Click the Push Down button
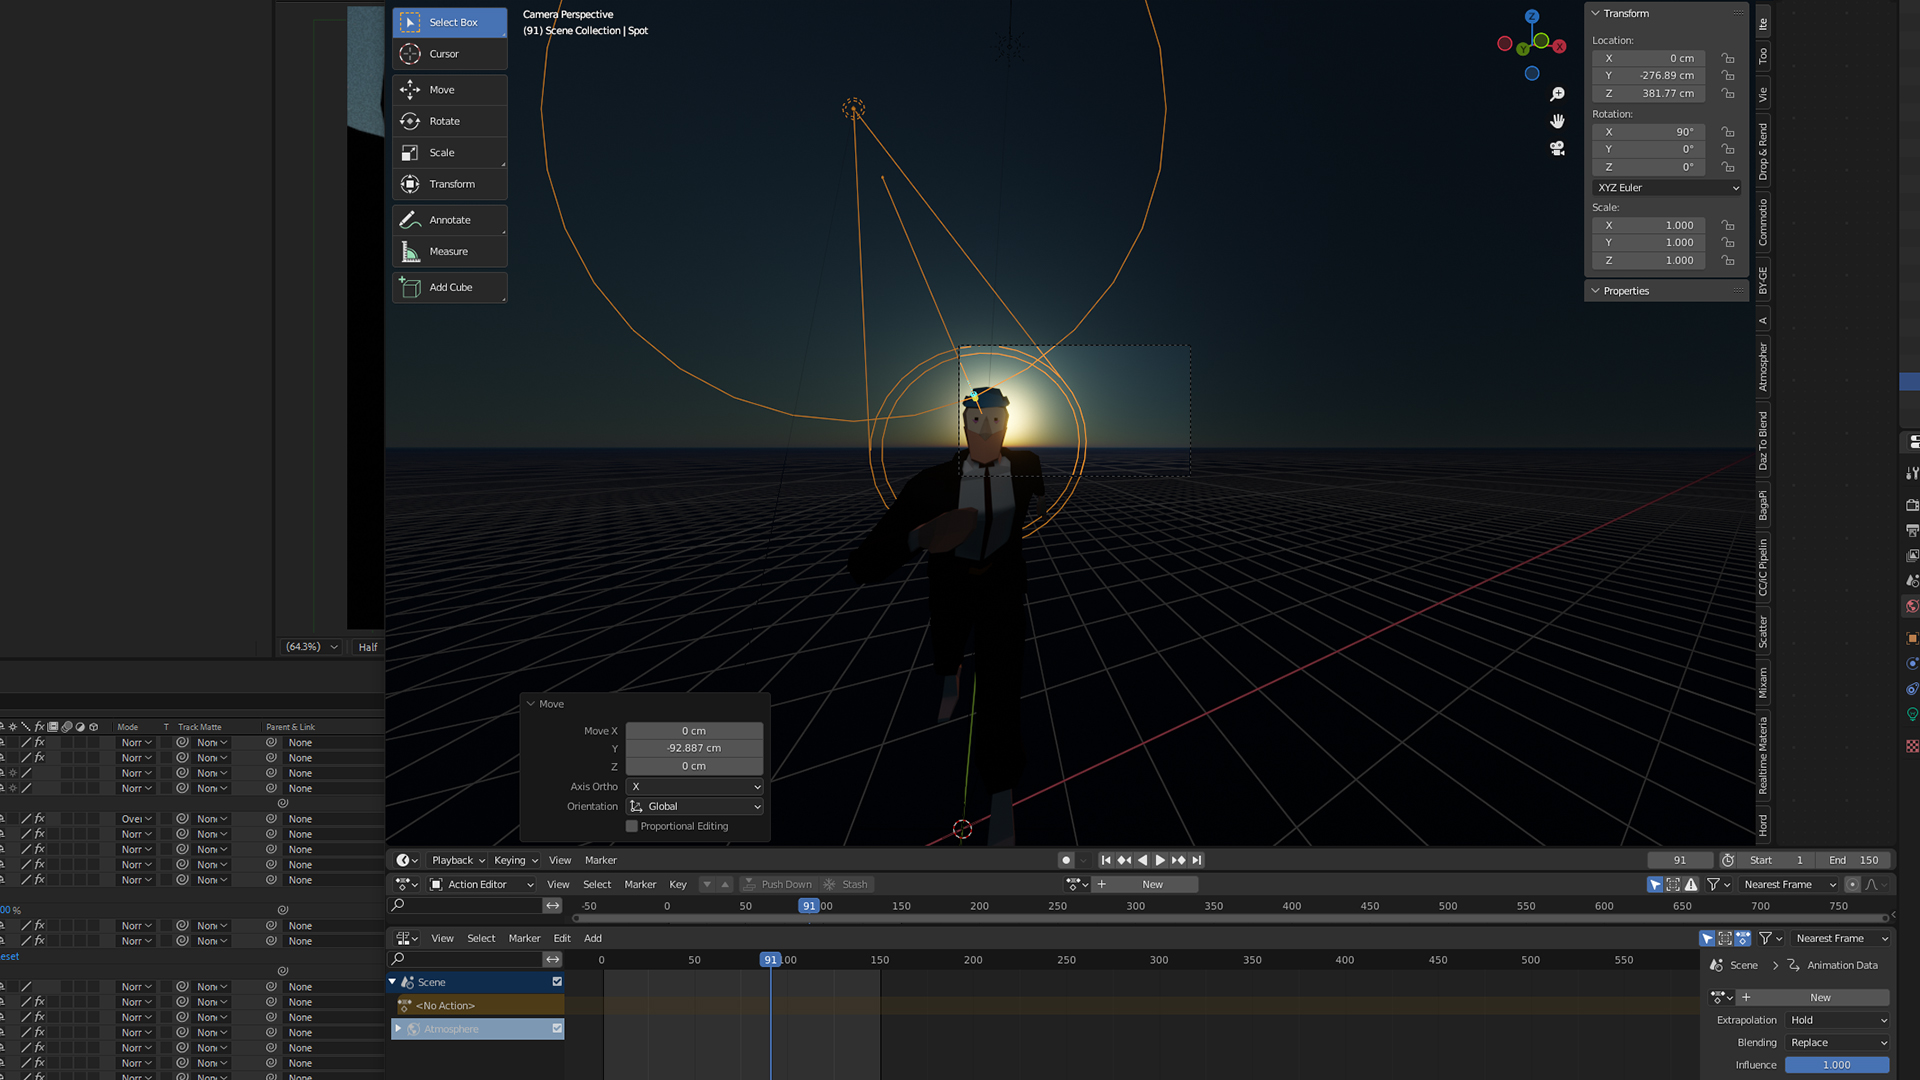 point(778,884)
